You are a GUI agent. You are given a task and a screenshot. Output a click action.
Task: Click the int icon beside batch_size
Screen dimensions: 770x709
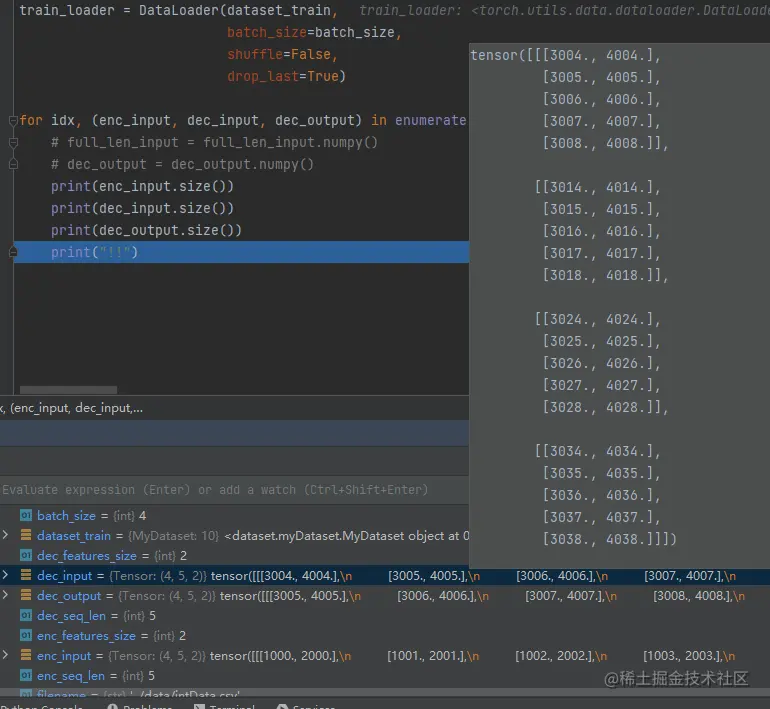pos(26,515)
